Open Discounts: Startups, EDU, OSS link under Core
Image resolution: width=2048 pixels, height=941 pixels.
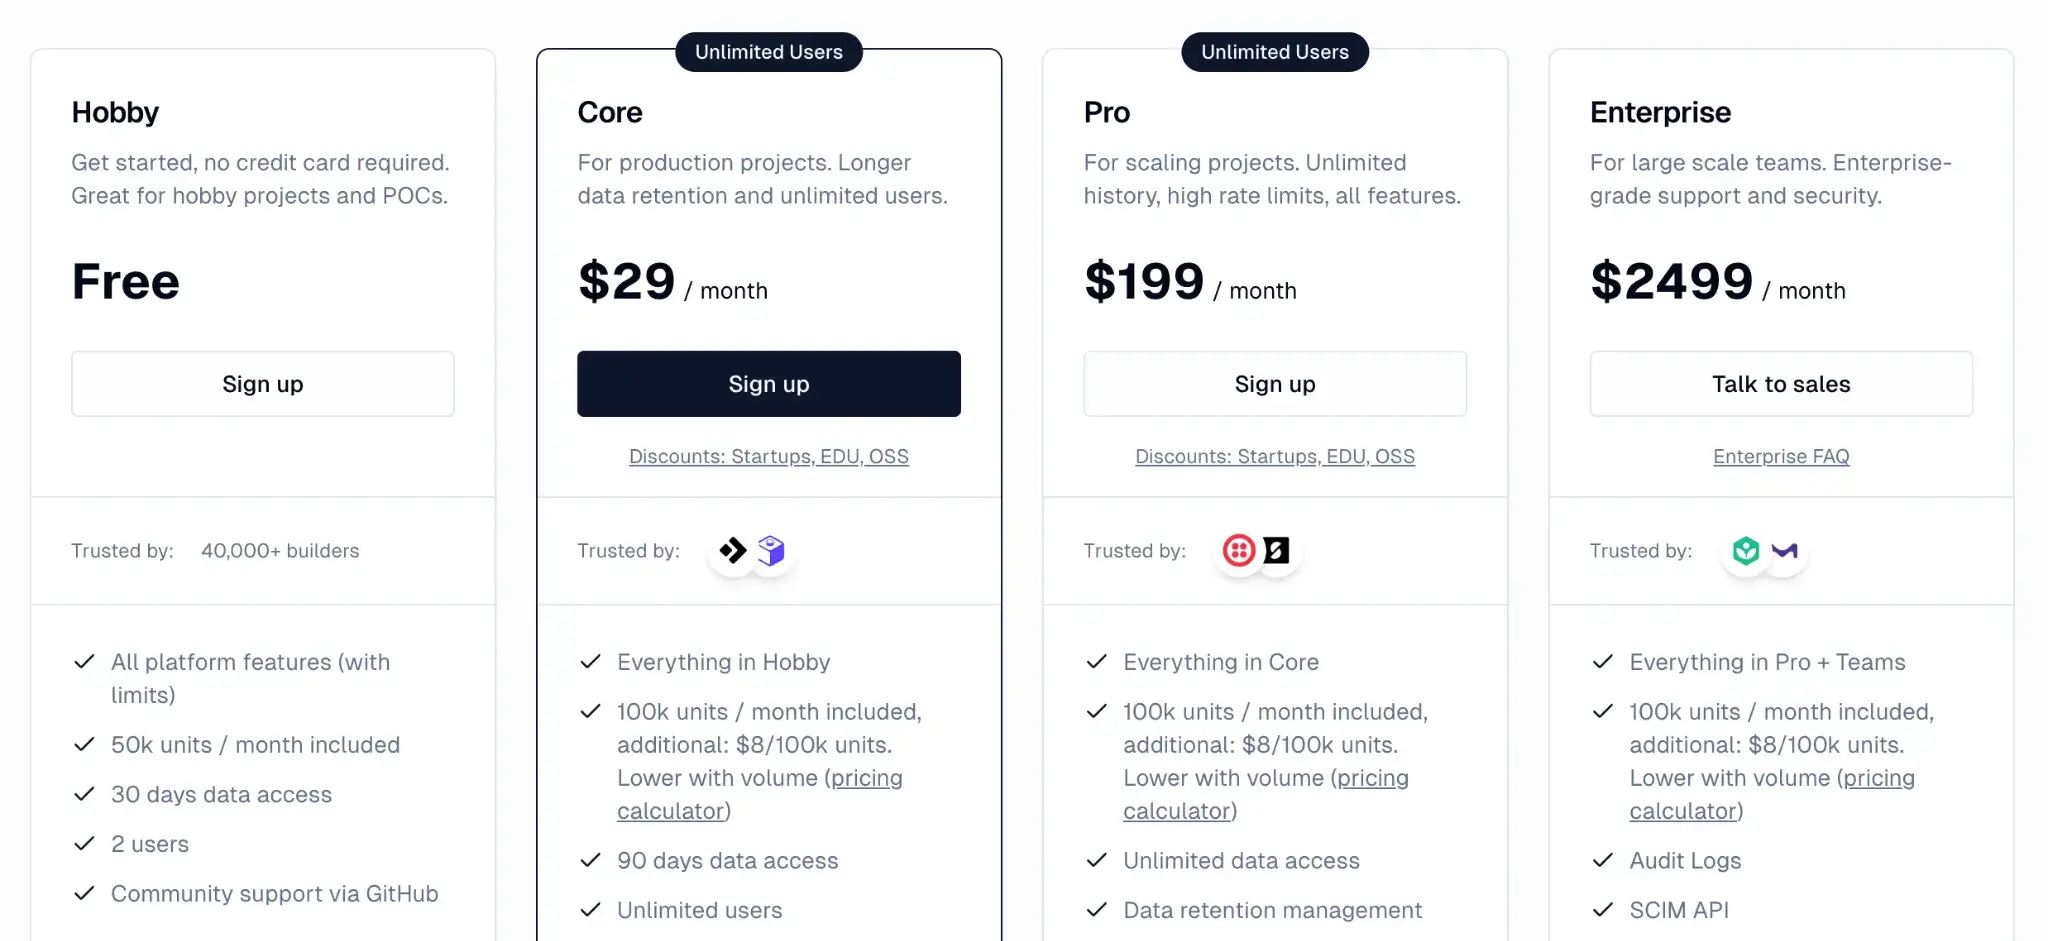[768, 457]
